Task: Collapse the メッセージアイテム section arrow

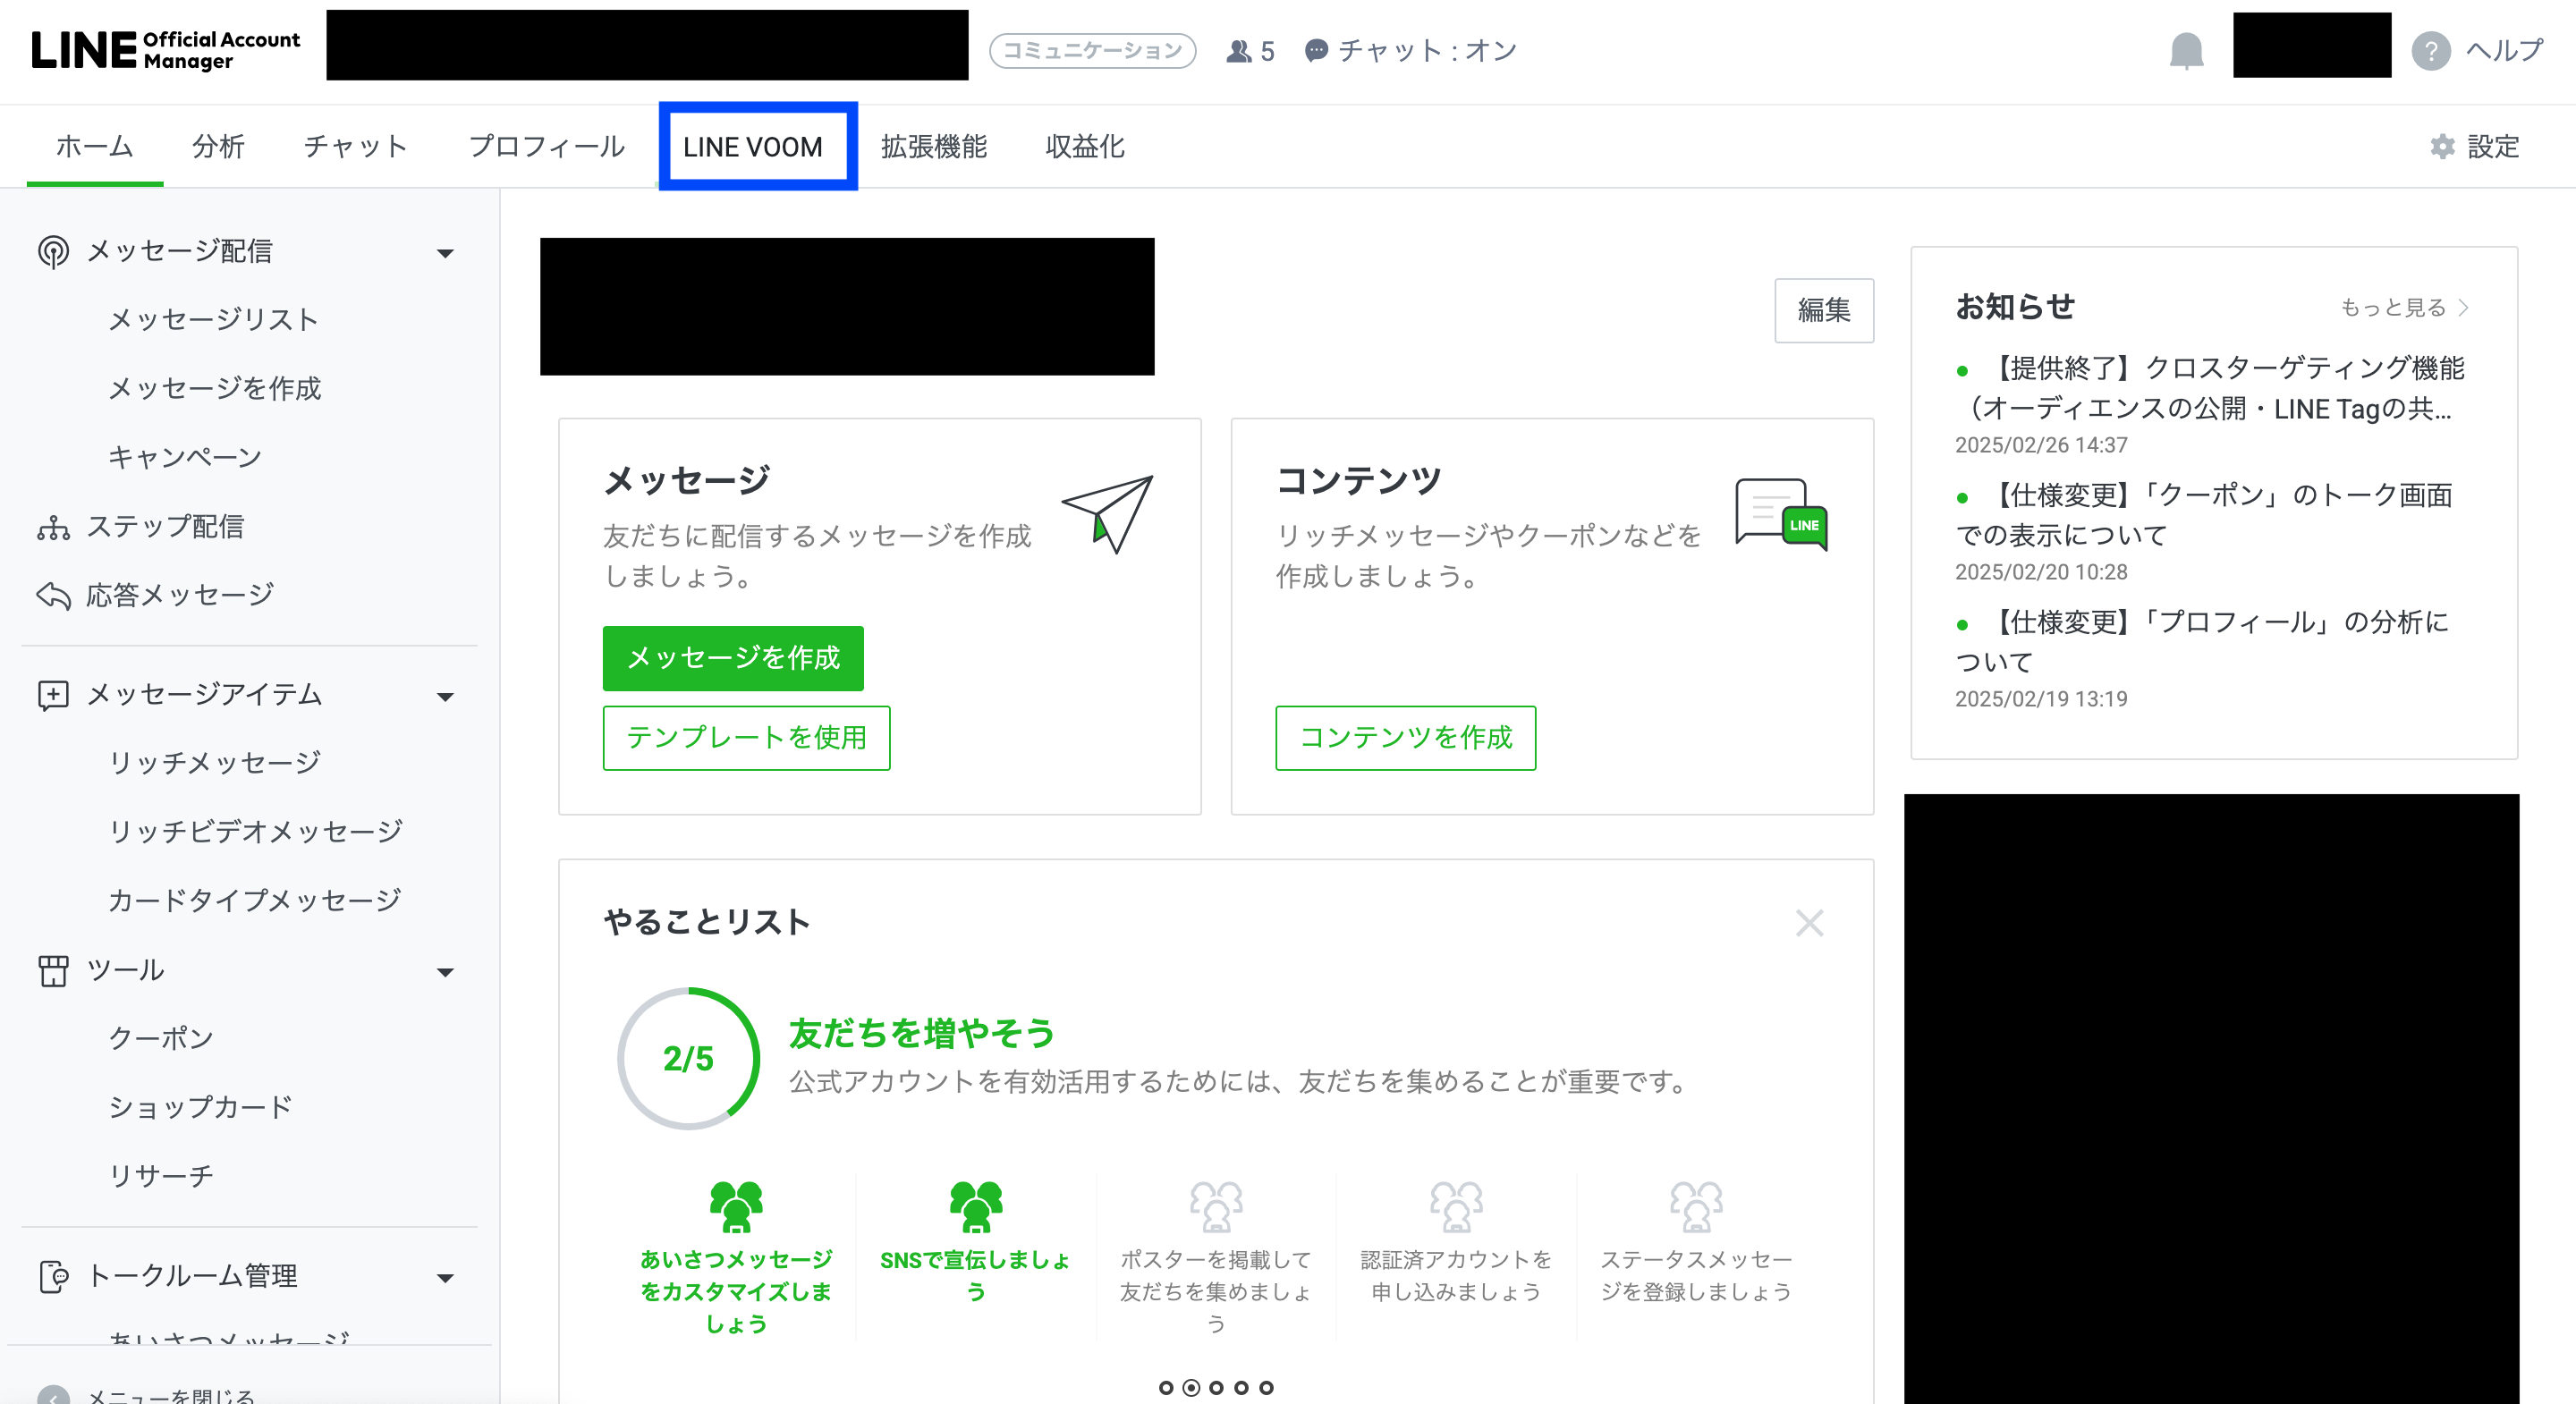Action: coord(446,696)
